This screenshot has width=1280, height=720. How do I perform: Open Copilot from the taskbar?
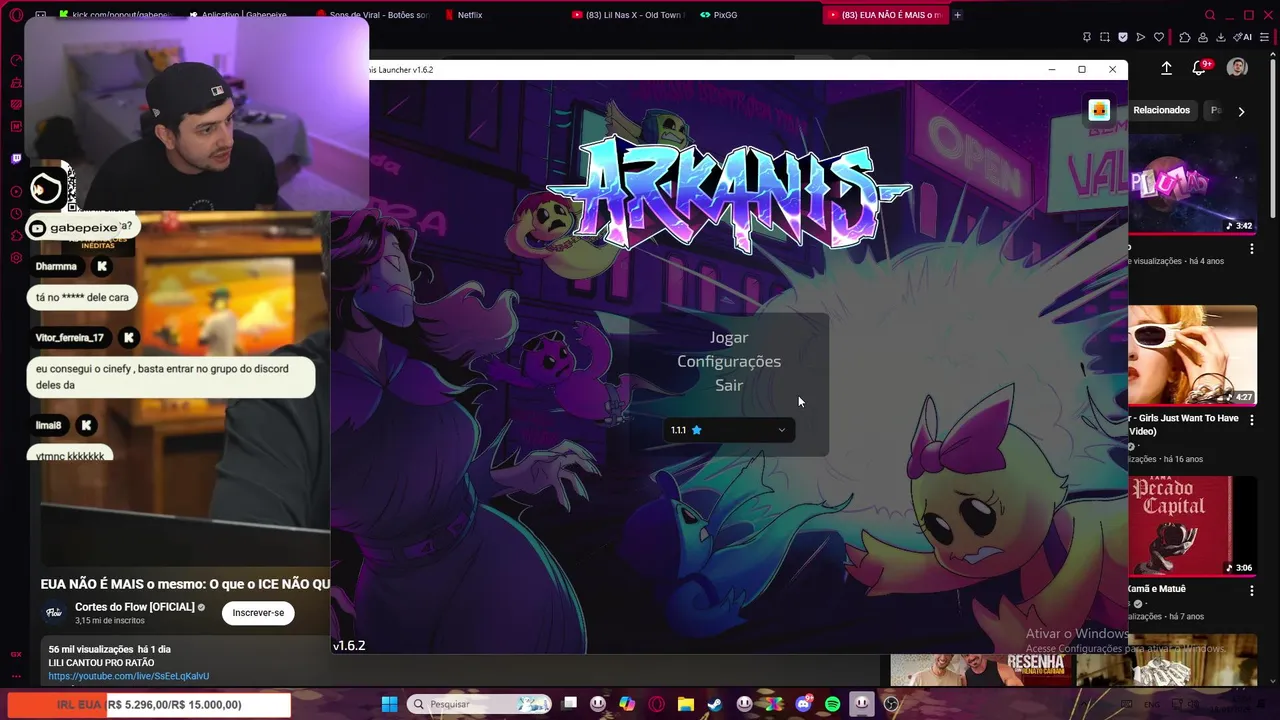[x=627, y=704]
